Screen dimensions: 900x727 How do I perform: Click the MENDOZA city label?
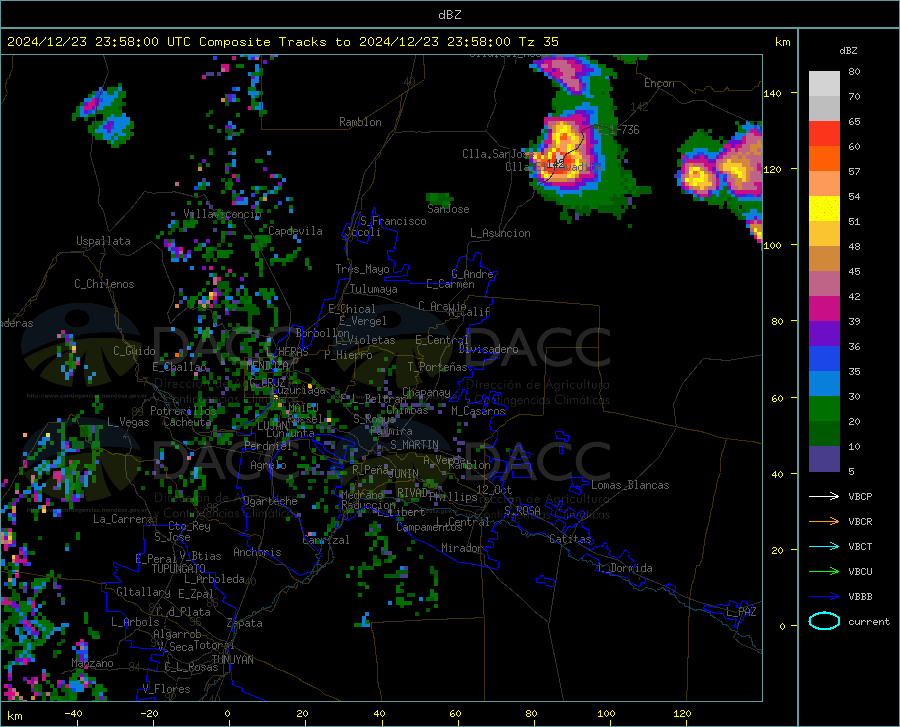(x=267, y=365)
